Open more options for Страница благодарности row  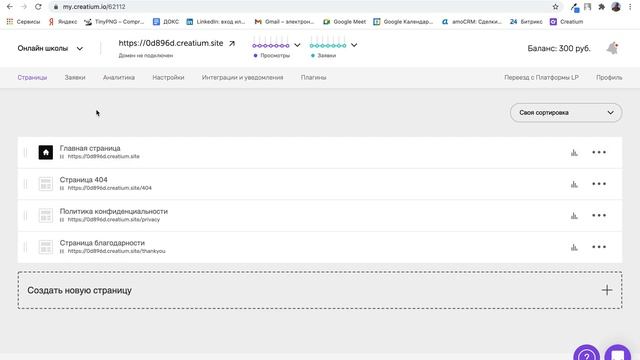coord(599,247)
